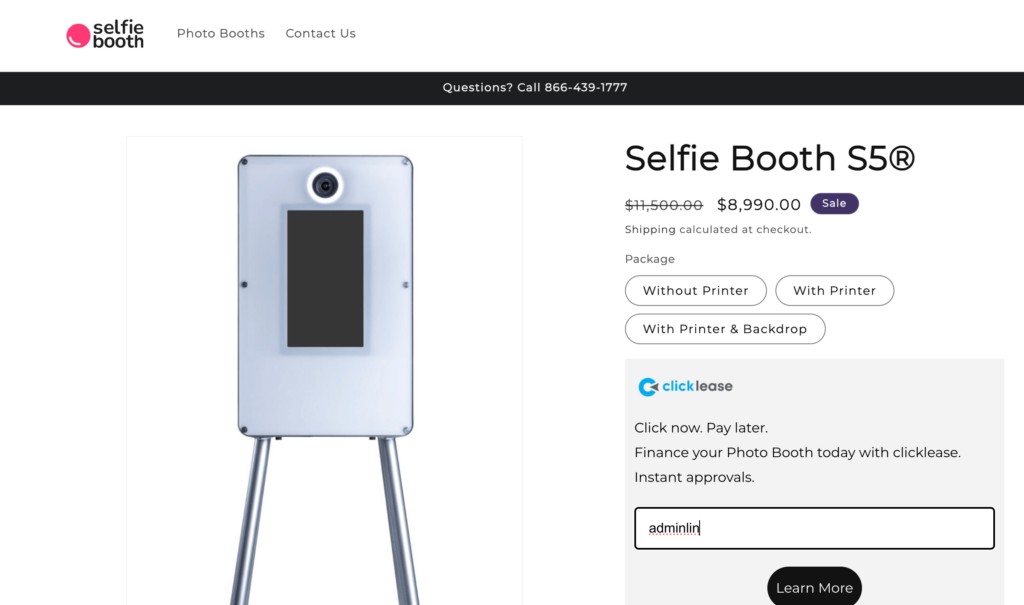The image size is (1024, 605).
Task: Click the Package option label
Action: 650,259
